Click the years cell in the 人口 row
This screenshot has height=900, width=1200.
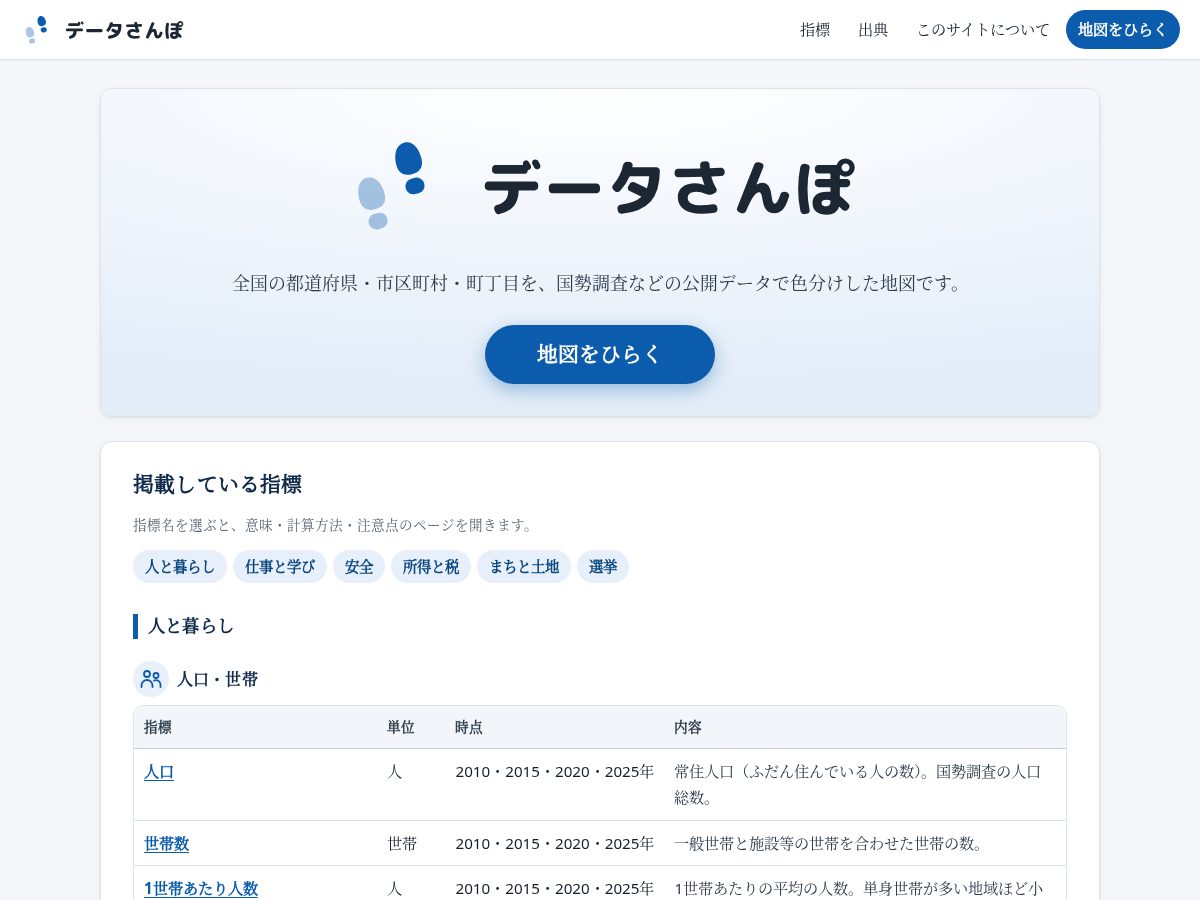tap(555, 772)
